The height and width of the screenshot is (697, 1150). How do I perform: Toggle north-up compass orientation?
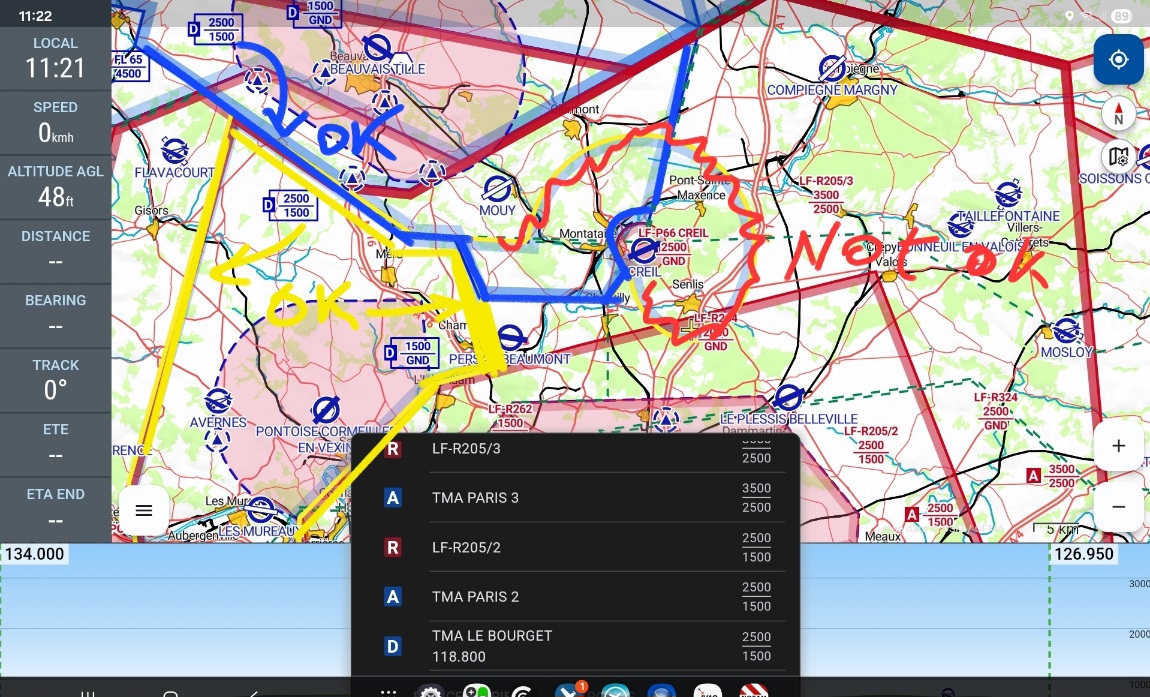point(1118,113)
